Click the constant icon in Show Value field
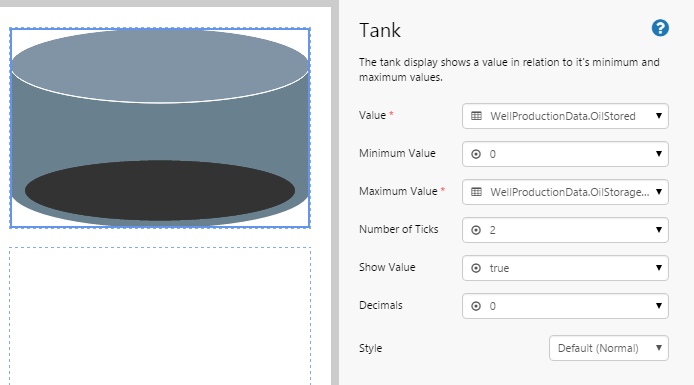Screen dimensions: 694x385 tap(476, 268)
